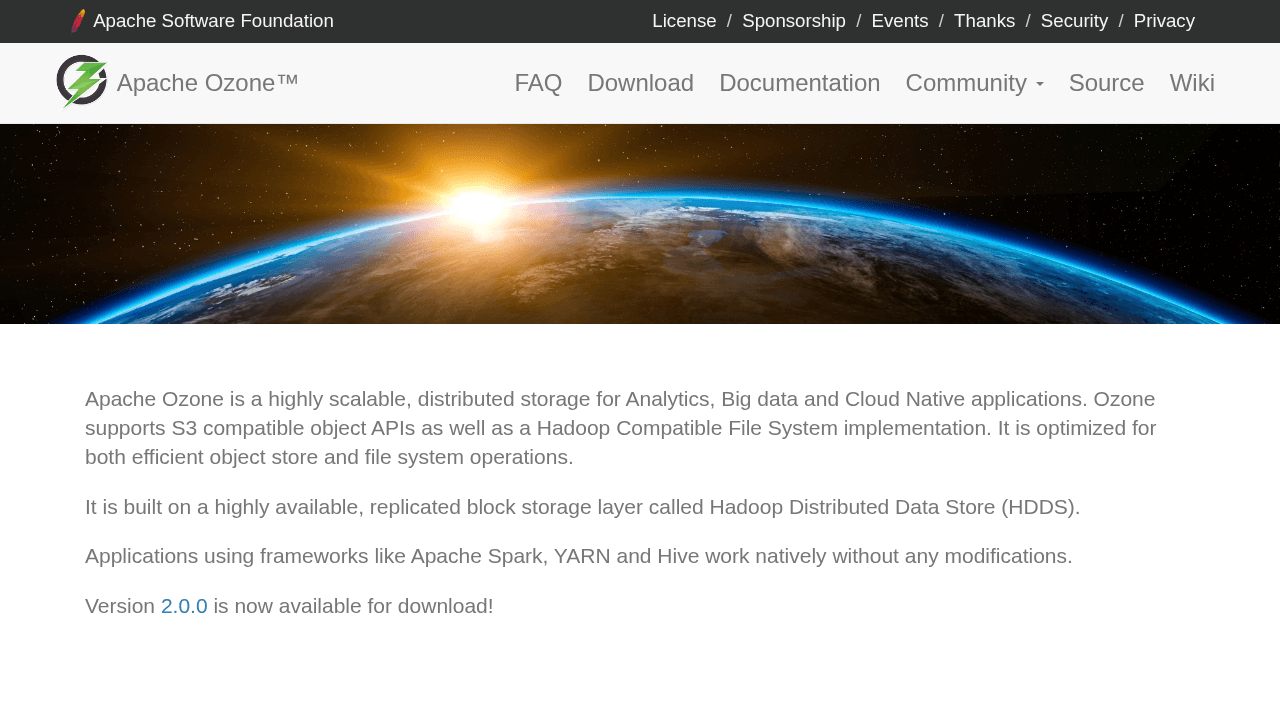Visit the Events link
Image resolution: width=1280 pixels, height=720 pixels.
point(899,21)
